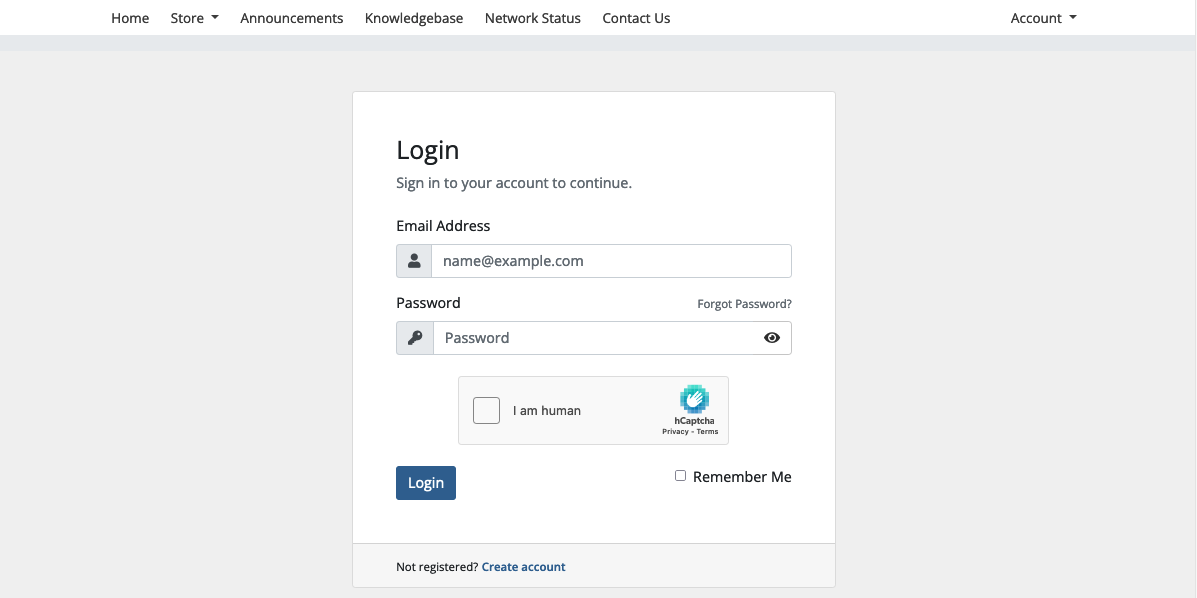Click the hCaptcha Privacy link
Screen dimensions: 1197x598
point(676,431)
